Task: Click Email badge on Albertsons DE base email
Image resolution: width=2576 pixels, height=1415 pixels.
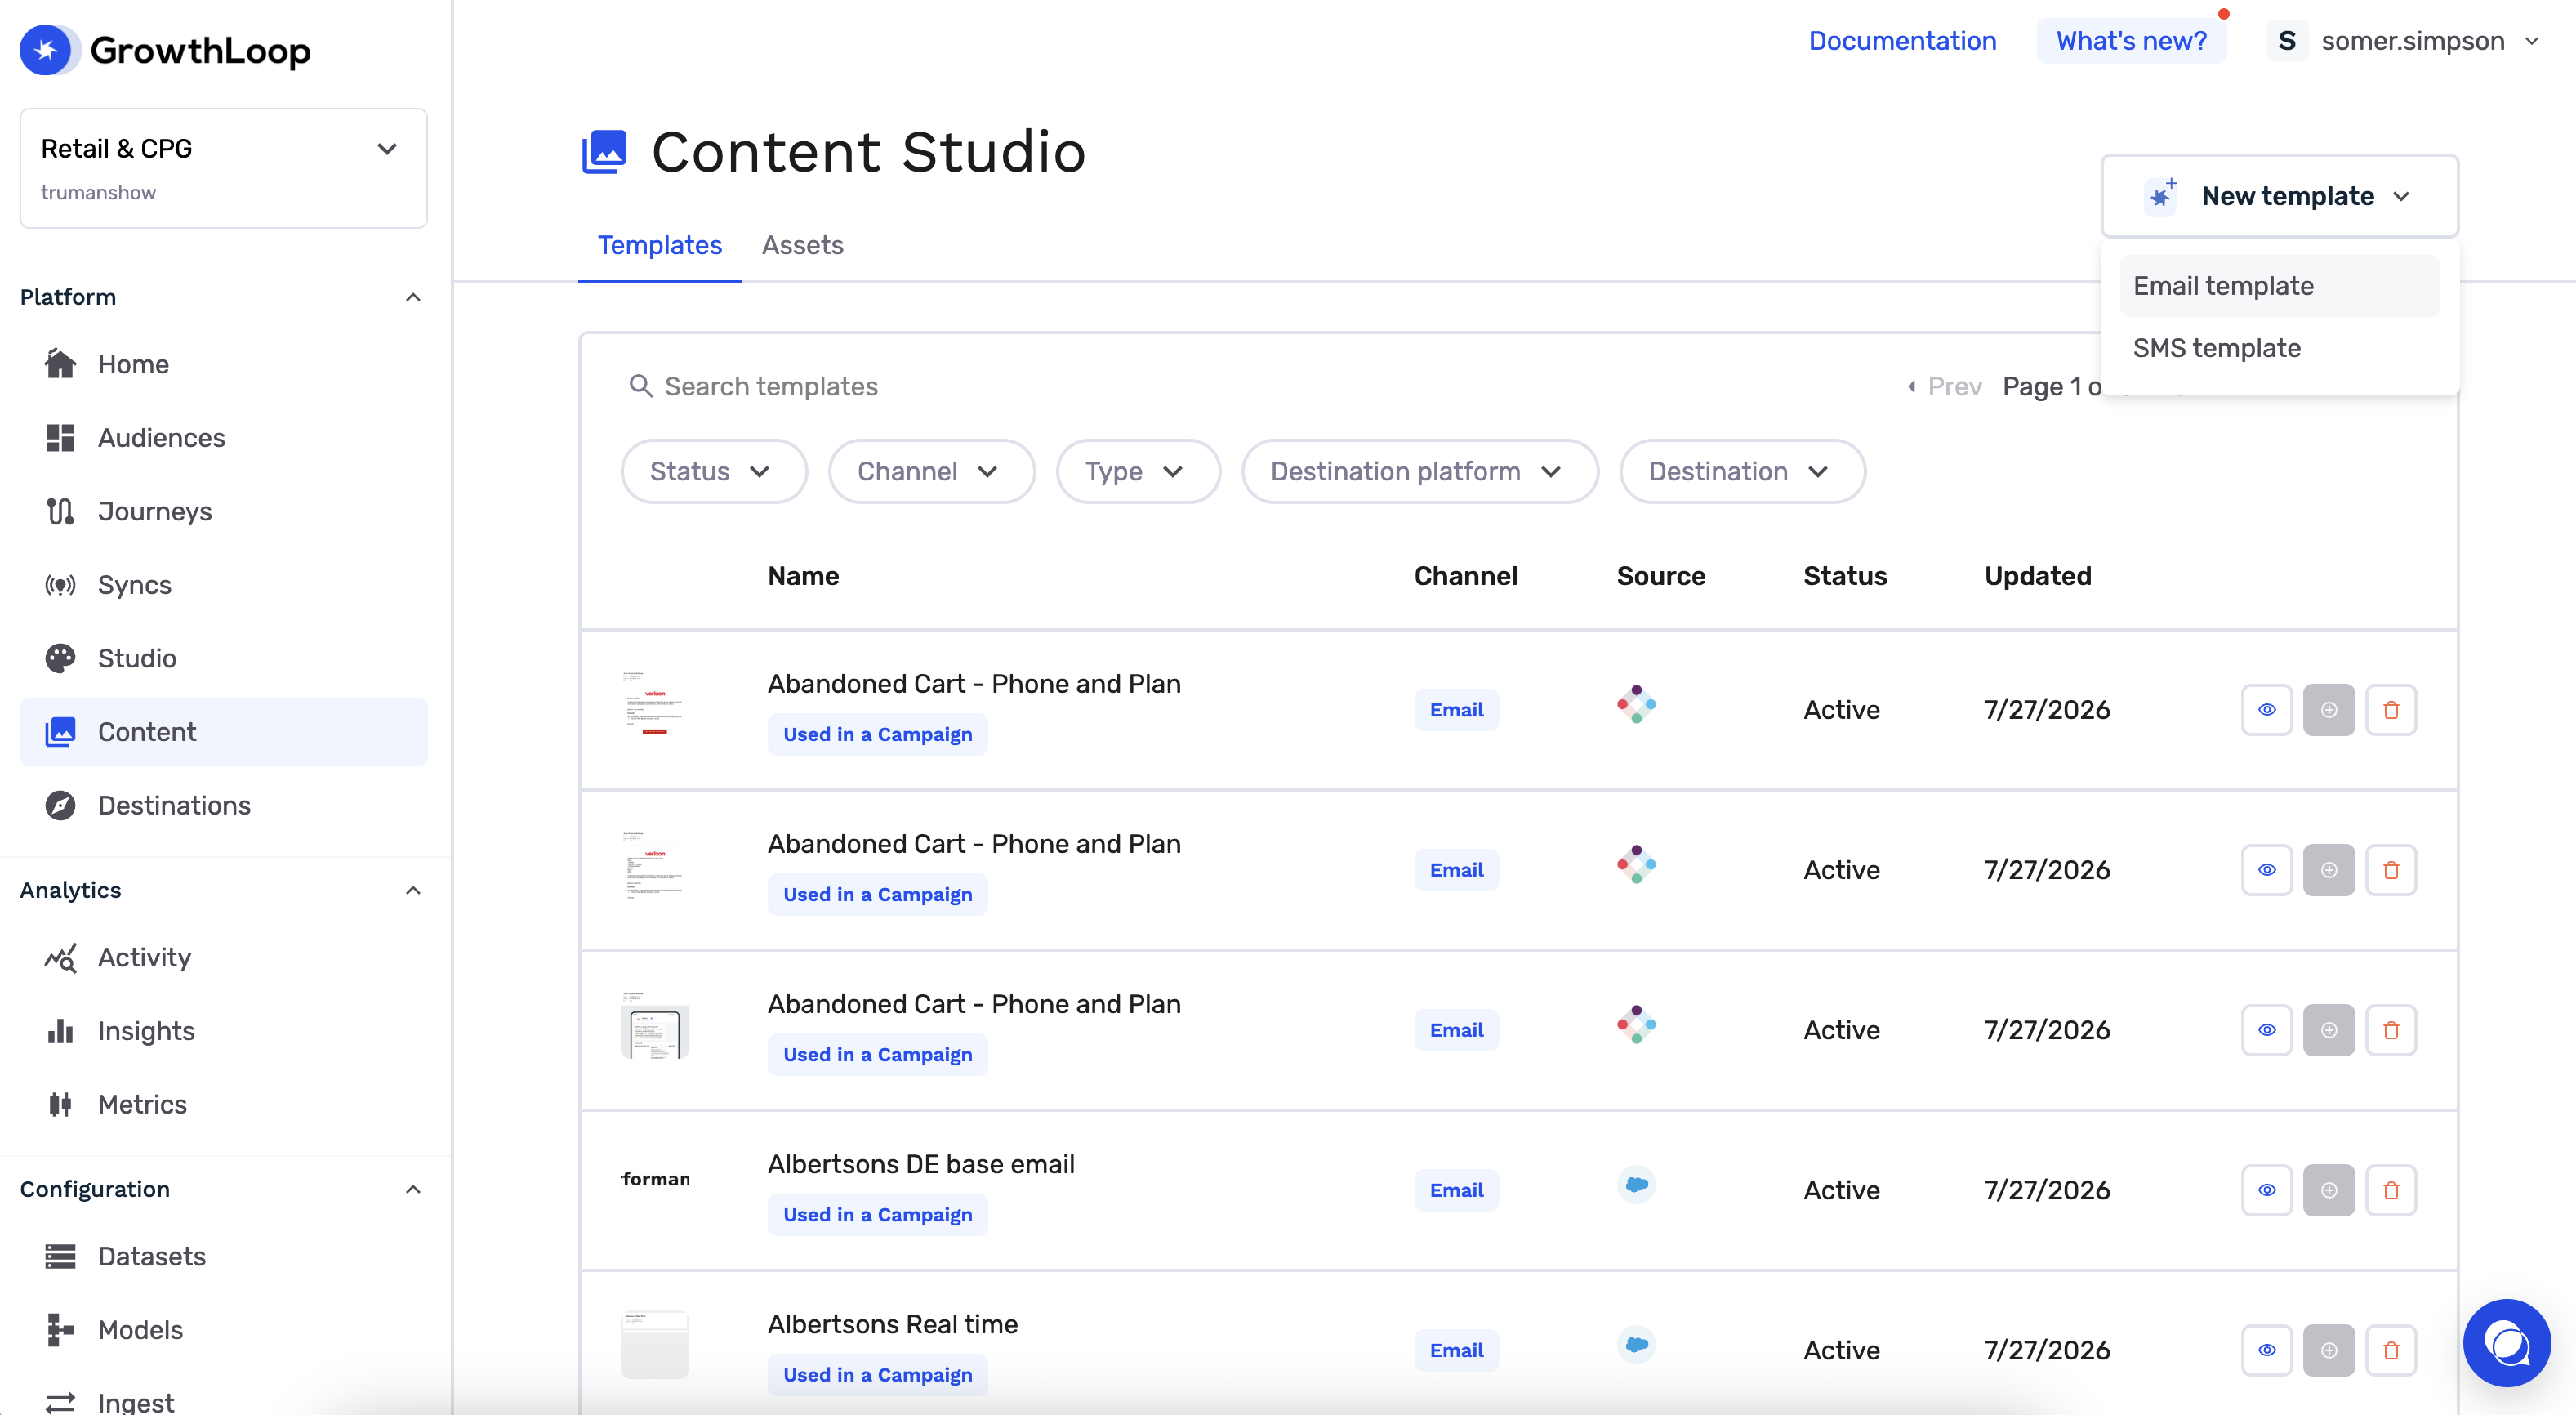Action: click(1456, 1190)
